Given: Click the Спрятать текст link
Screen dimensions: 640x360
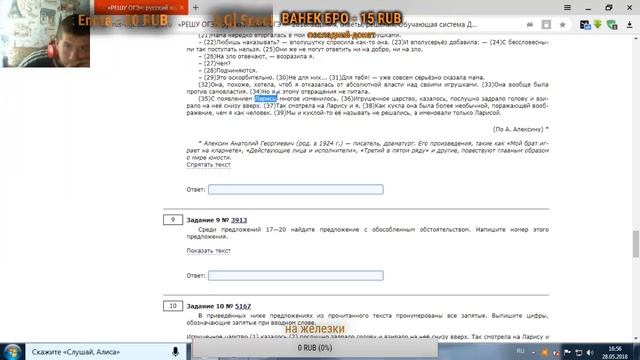Looking at the screenshot, I should click(x=209, y=164).
